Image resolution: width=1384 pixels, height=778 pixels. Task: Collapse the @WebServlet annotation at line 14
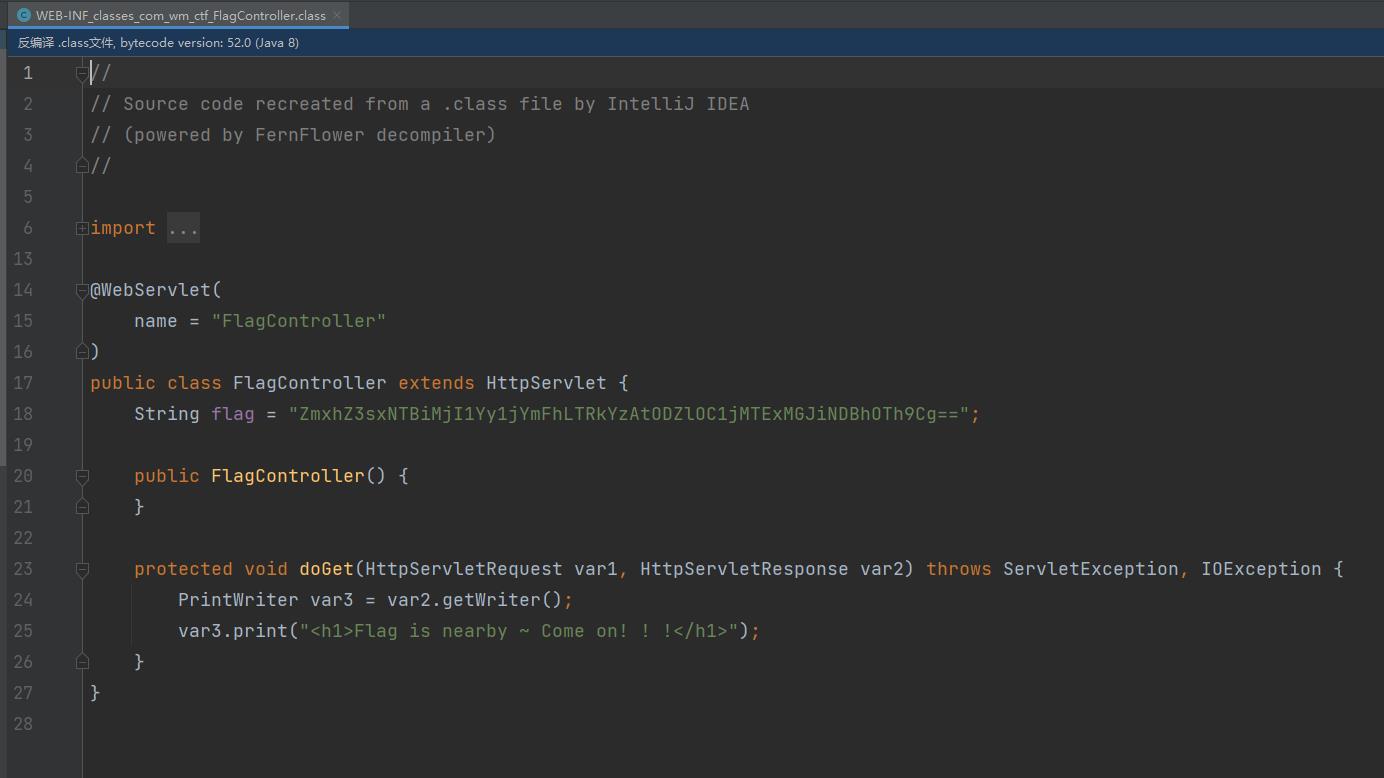(83, 290)
